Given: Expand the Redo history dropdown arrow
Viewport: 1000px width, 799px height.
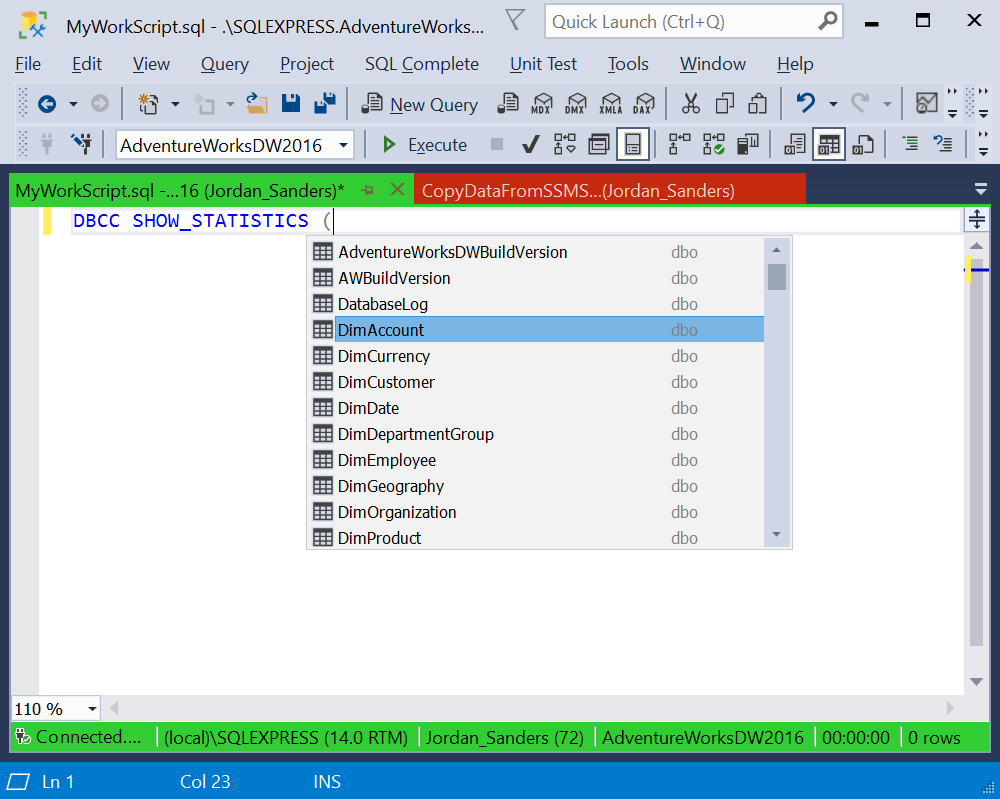Looking at the screenshot, I should point(887,104).
